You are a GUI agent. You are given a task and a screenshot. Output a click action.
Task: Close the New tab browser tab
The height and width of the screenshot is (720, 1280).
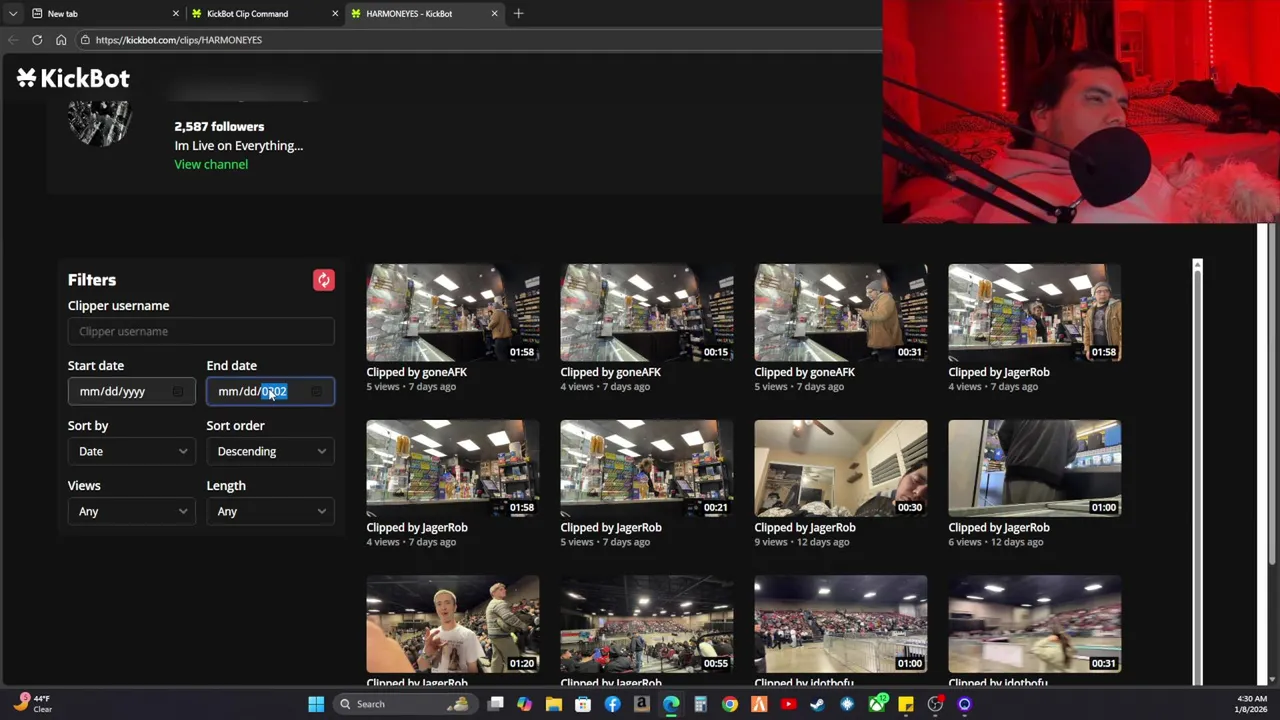click(175, 14)
